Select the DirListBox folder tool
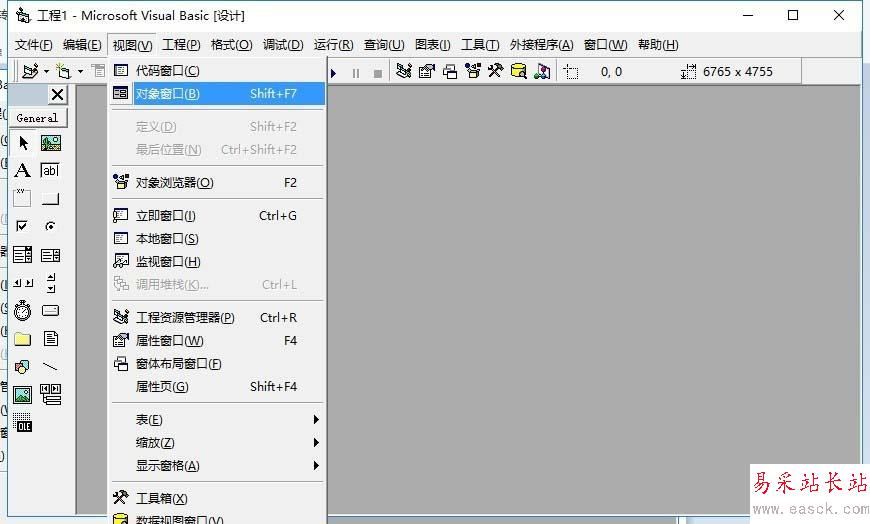This screenshot has height=524, width=870. [x=23, y=339]
